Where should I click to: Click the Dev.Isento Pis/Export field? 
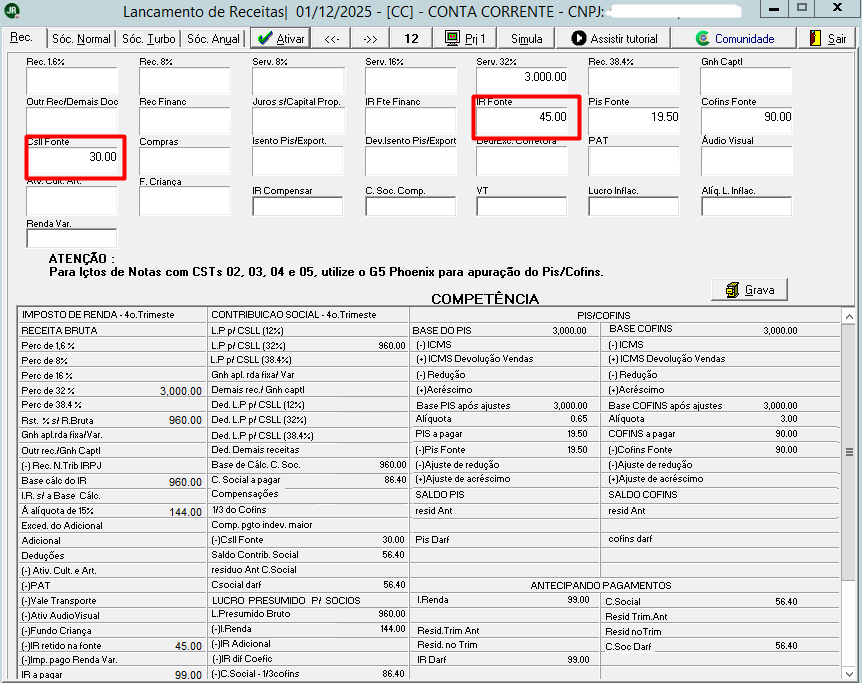point(411,161)
